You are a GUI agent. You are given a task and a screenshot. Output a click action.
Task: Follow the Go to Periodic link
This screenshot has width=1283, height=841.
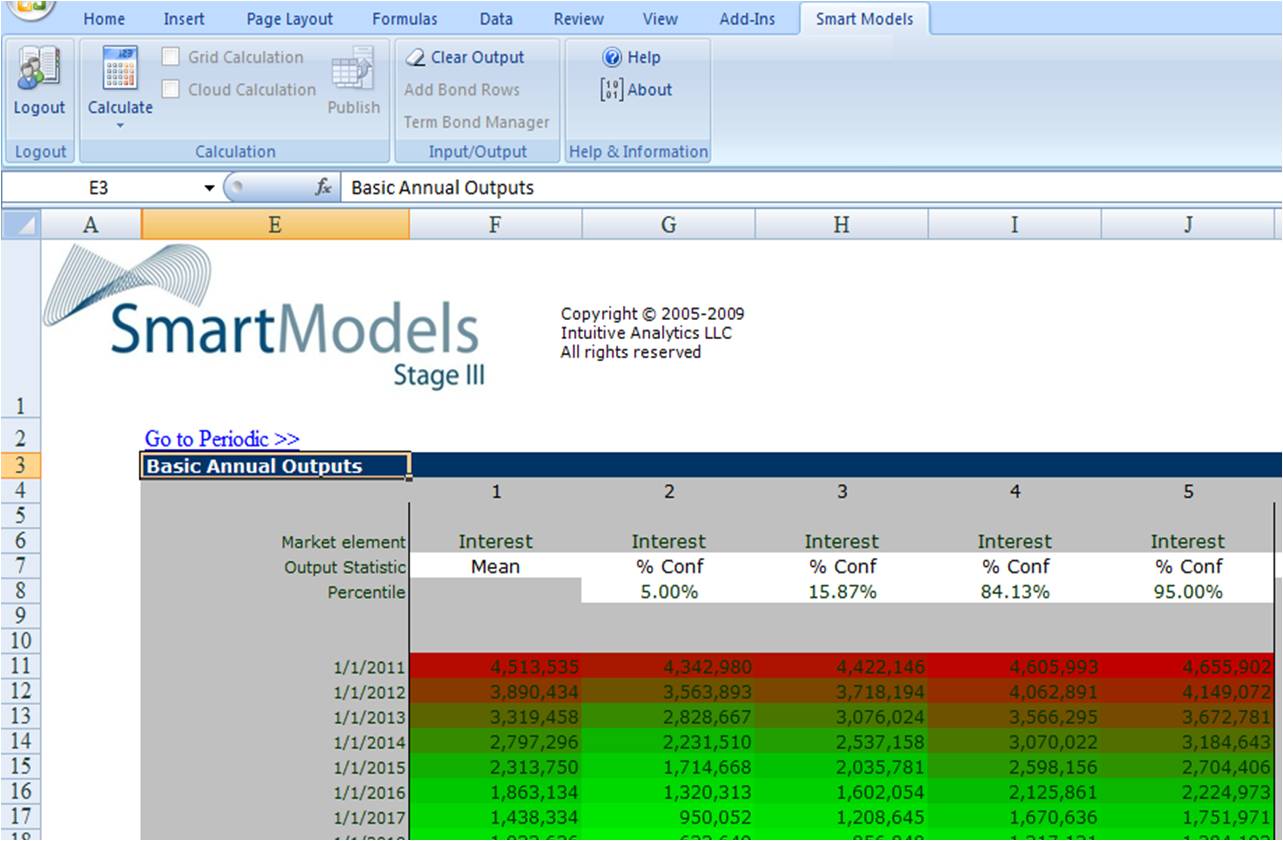(x=222, y=439)
